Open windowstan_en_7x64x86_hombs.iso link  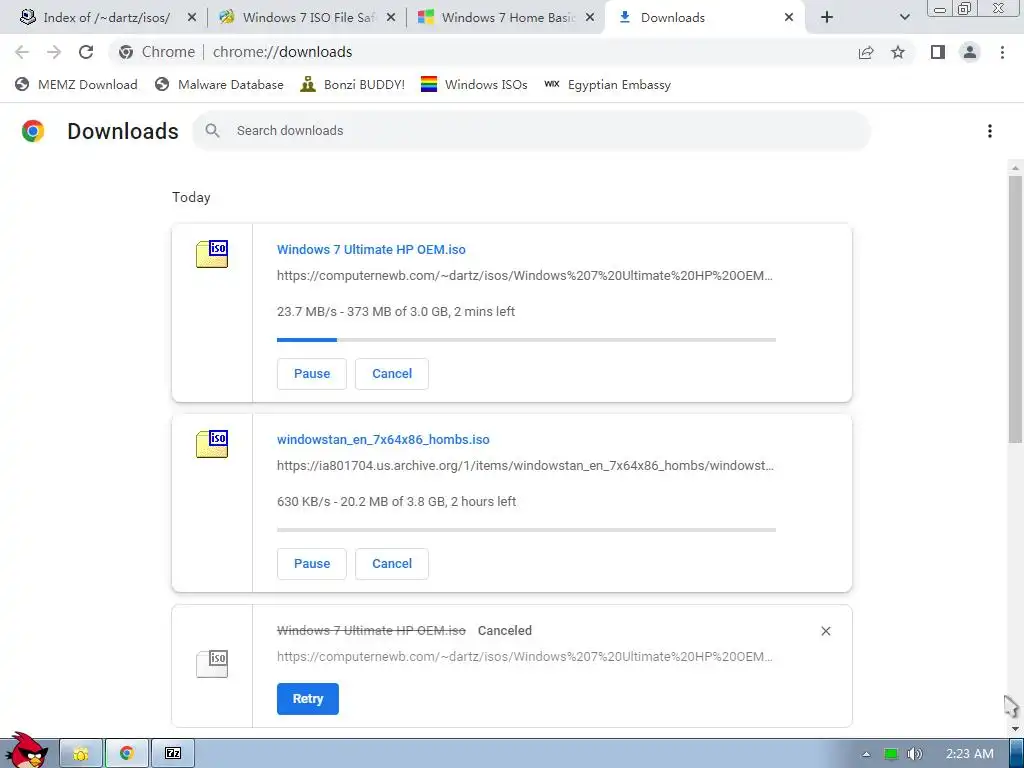(x=383, y=440)
